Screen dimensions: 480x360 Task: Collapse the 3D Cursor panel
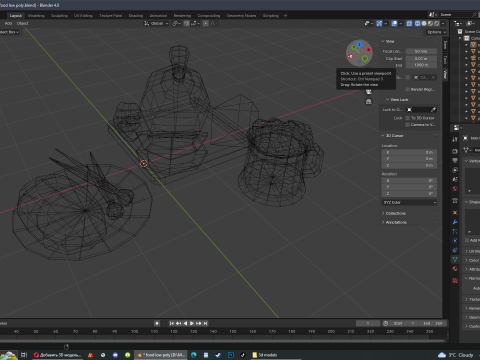(x=383, y=136)
